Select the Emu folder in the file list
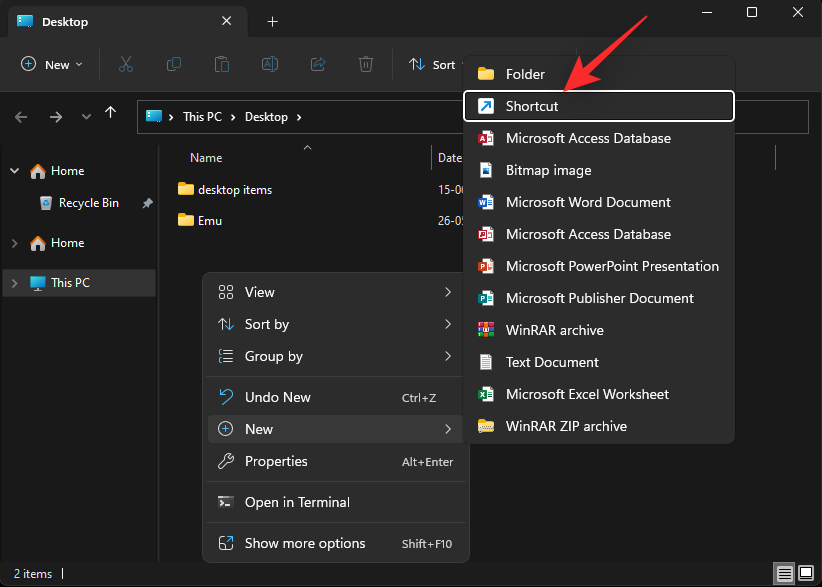Image resolution: width=822 pixels, height=587 pixels. [x=207, y=220]
